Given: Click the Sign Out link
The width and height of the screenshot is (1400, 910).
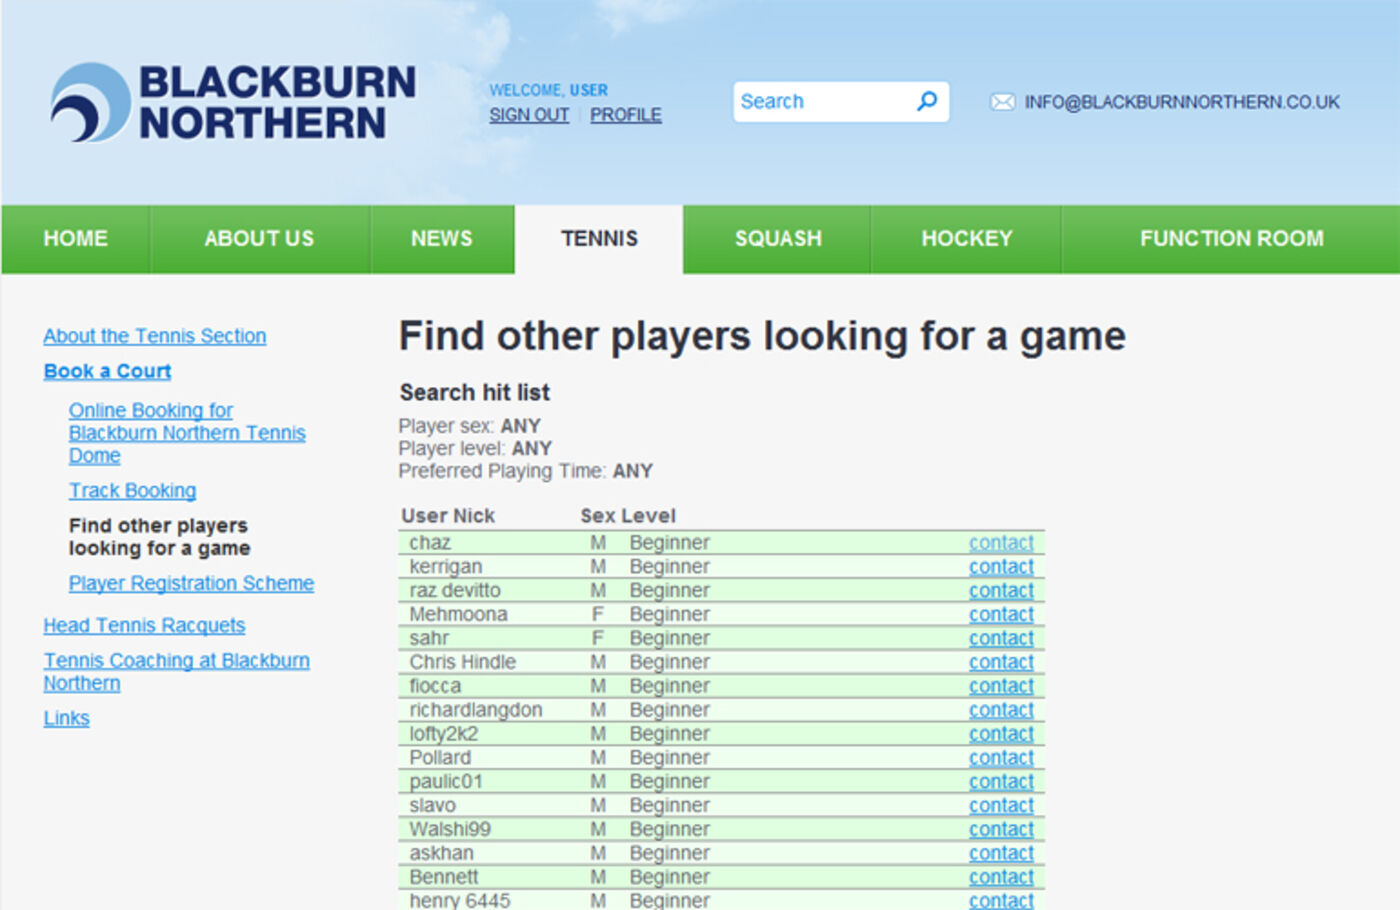Looking at the screenshot, I should click(529, 115).
